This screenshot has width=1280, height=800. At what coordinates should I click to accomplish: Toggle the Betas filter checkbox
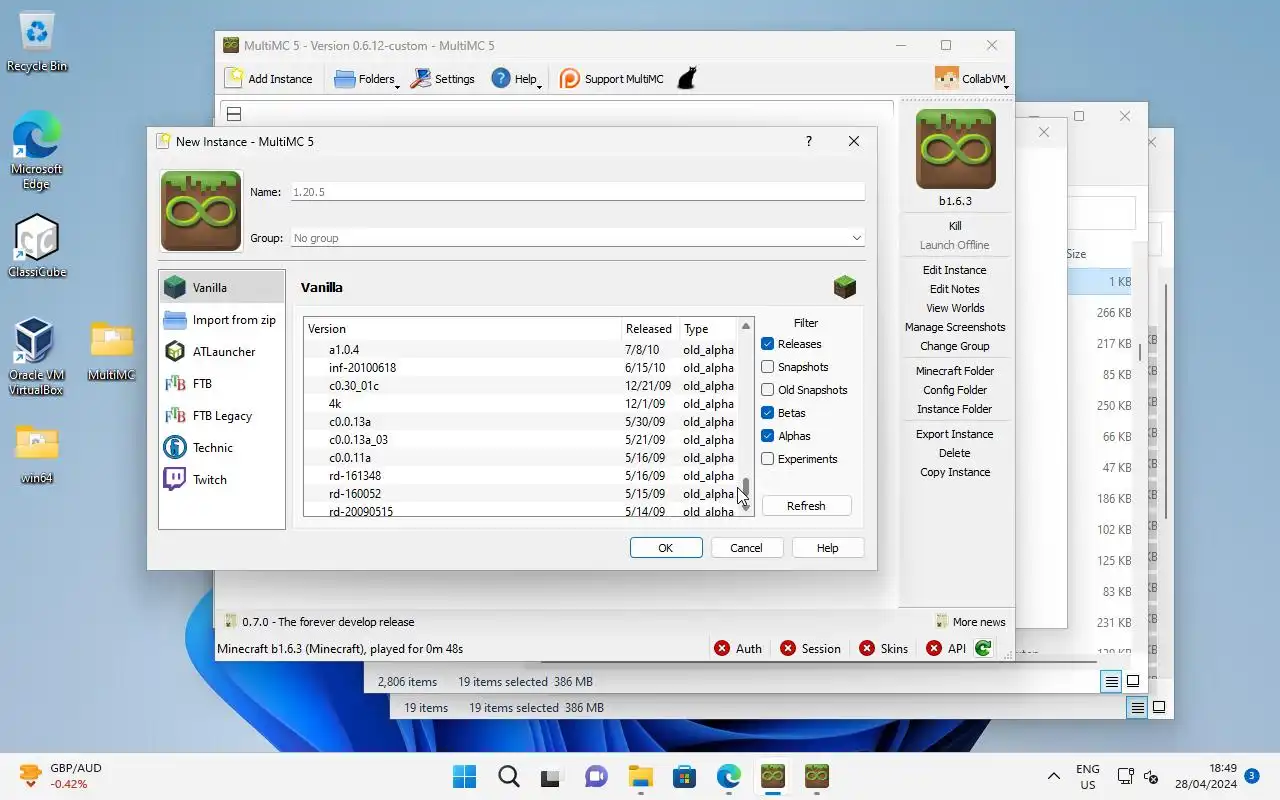(x=768, y=413)
